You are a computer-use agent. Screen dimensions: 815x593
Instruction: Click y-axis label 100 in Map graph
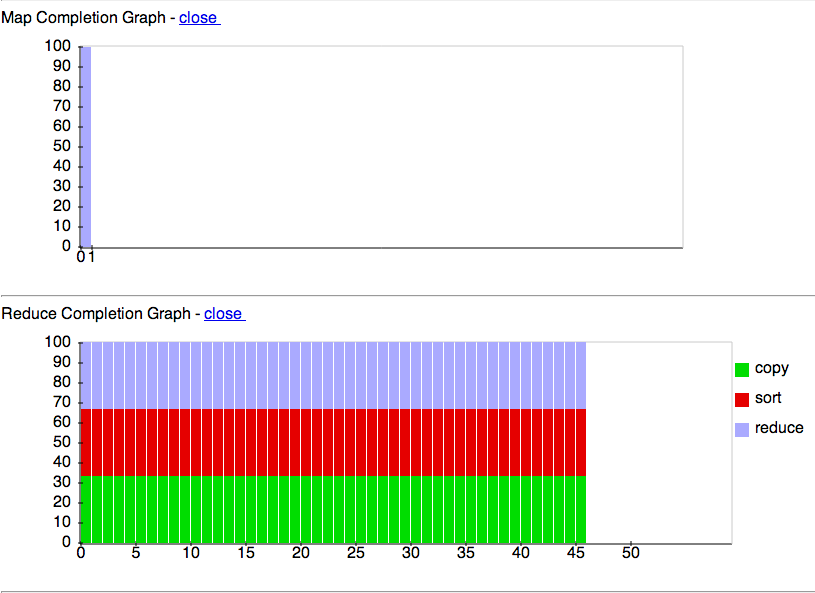(59, 46)
